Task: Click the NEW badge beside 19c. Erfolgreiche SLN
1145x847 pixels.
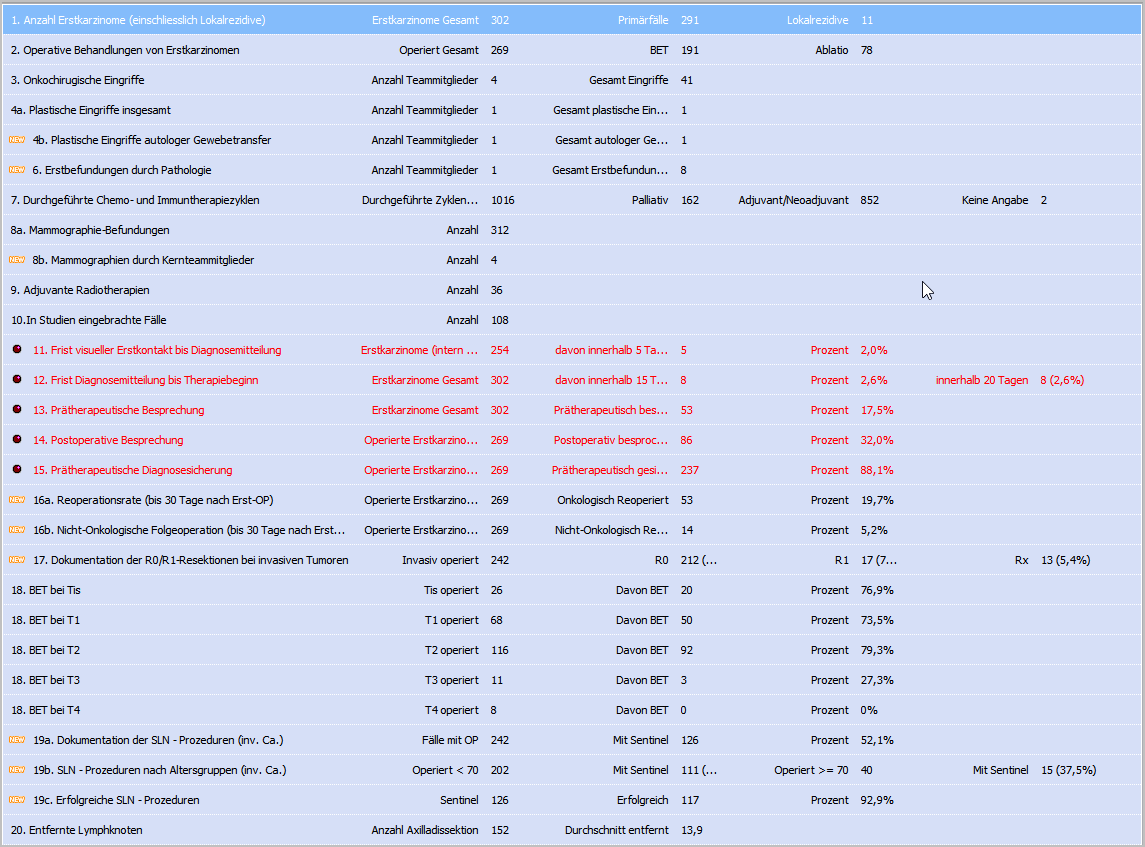Action: tap(17, 800)
